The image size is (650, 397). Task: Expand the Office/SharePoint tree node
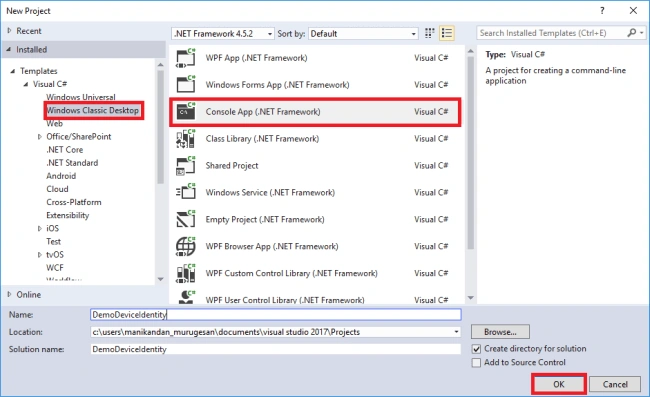click(40, 136)
